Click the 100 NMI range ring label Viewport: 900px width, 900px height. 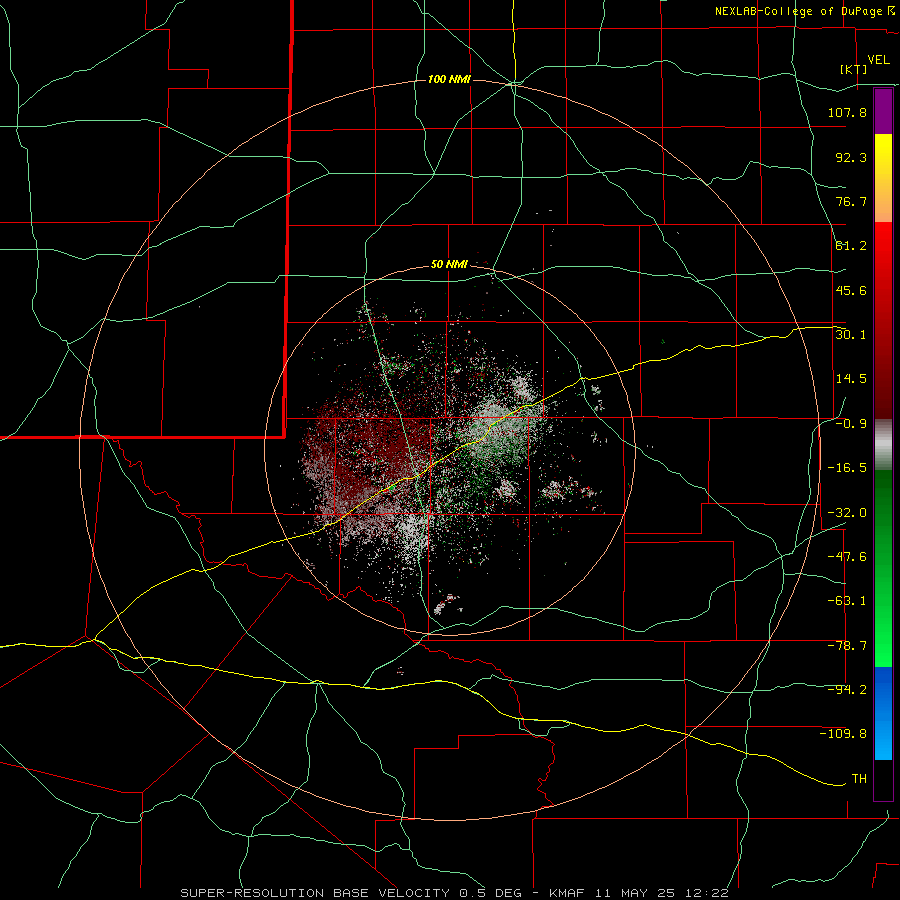click(449, 79)
